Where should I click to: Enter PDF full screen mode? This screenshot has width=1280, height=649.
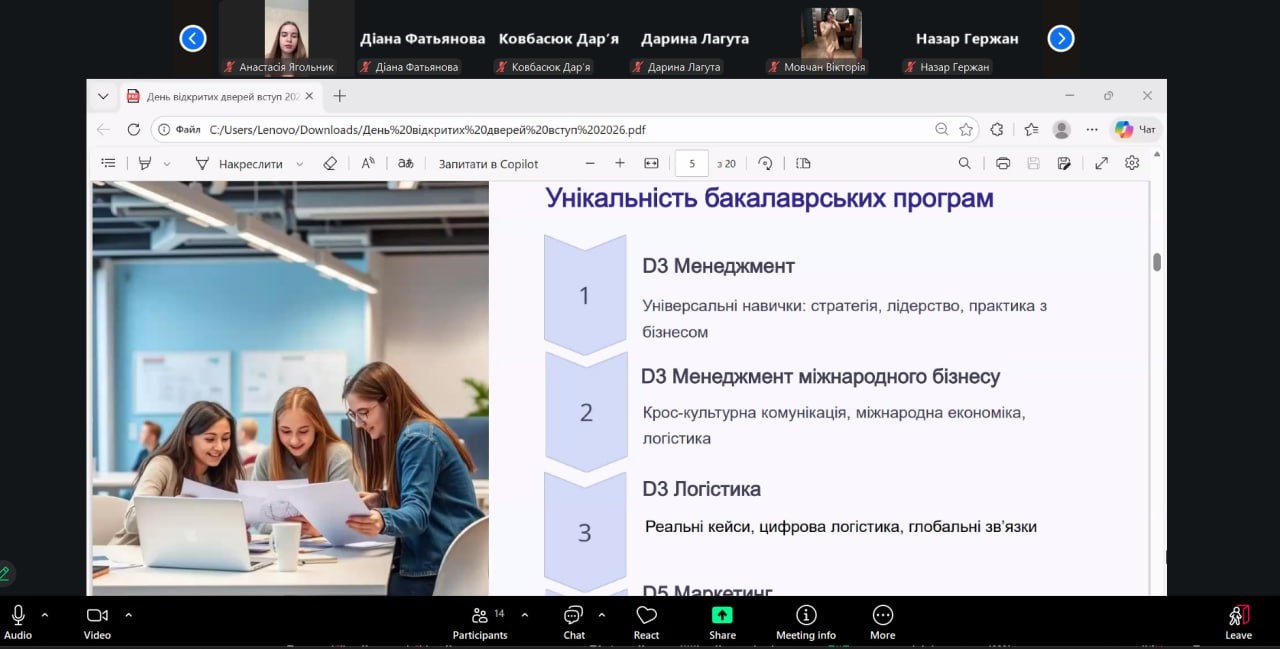(1101, 163)
